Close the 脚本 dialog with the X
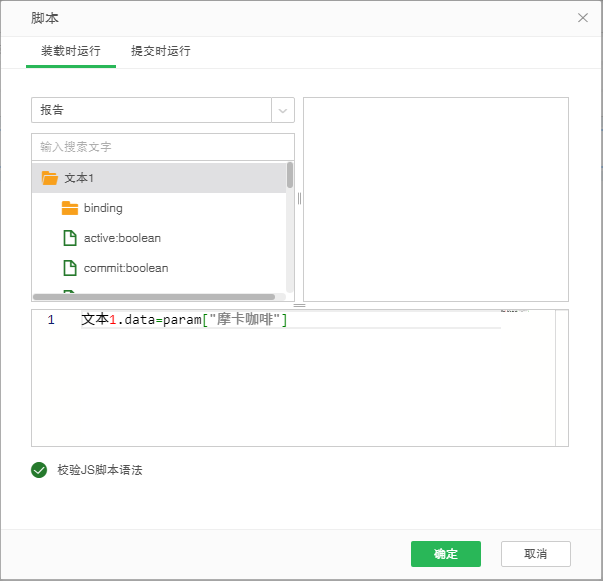This screenshot has width=603, height=581. (x=583, y=18)
